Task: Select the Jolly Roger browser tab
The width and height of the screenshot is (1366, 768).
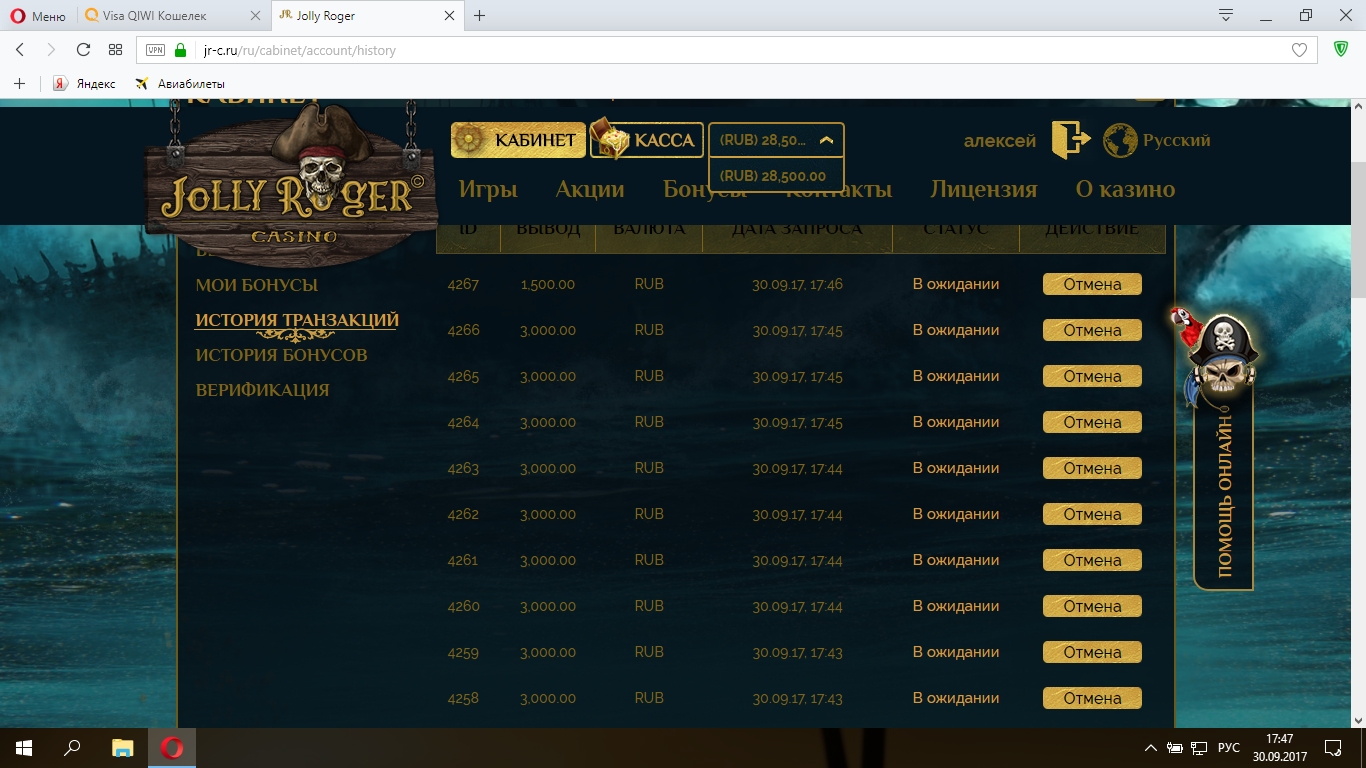Action: click(368, 16)
